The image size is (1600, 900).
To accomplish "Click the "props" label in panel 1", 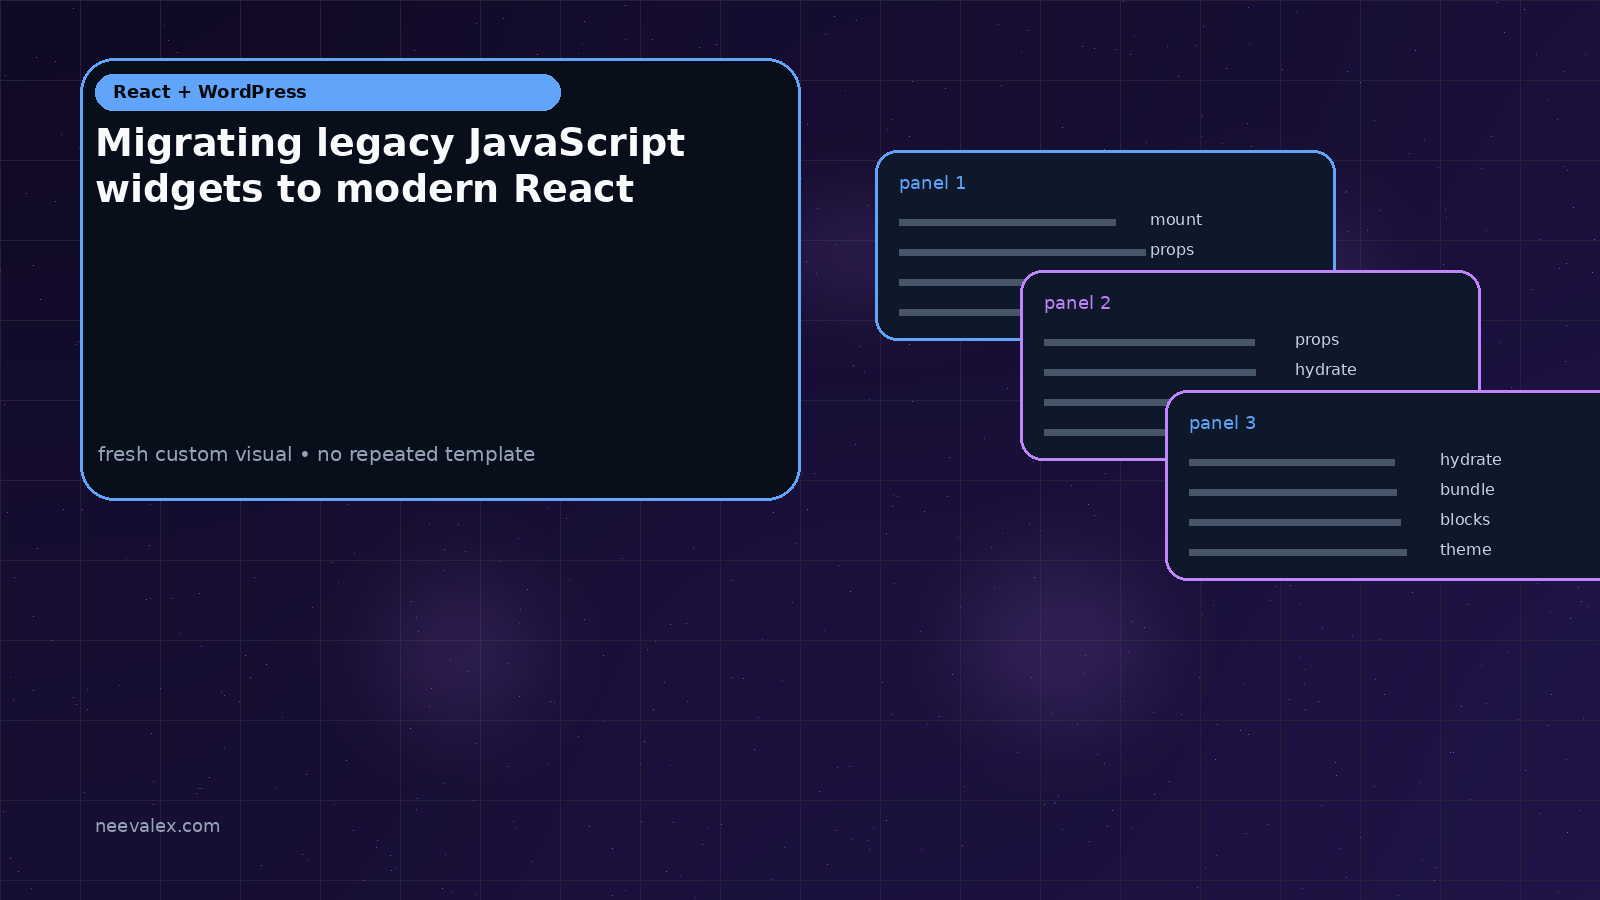I will click(x=1172, y=250).
